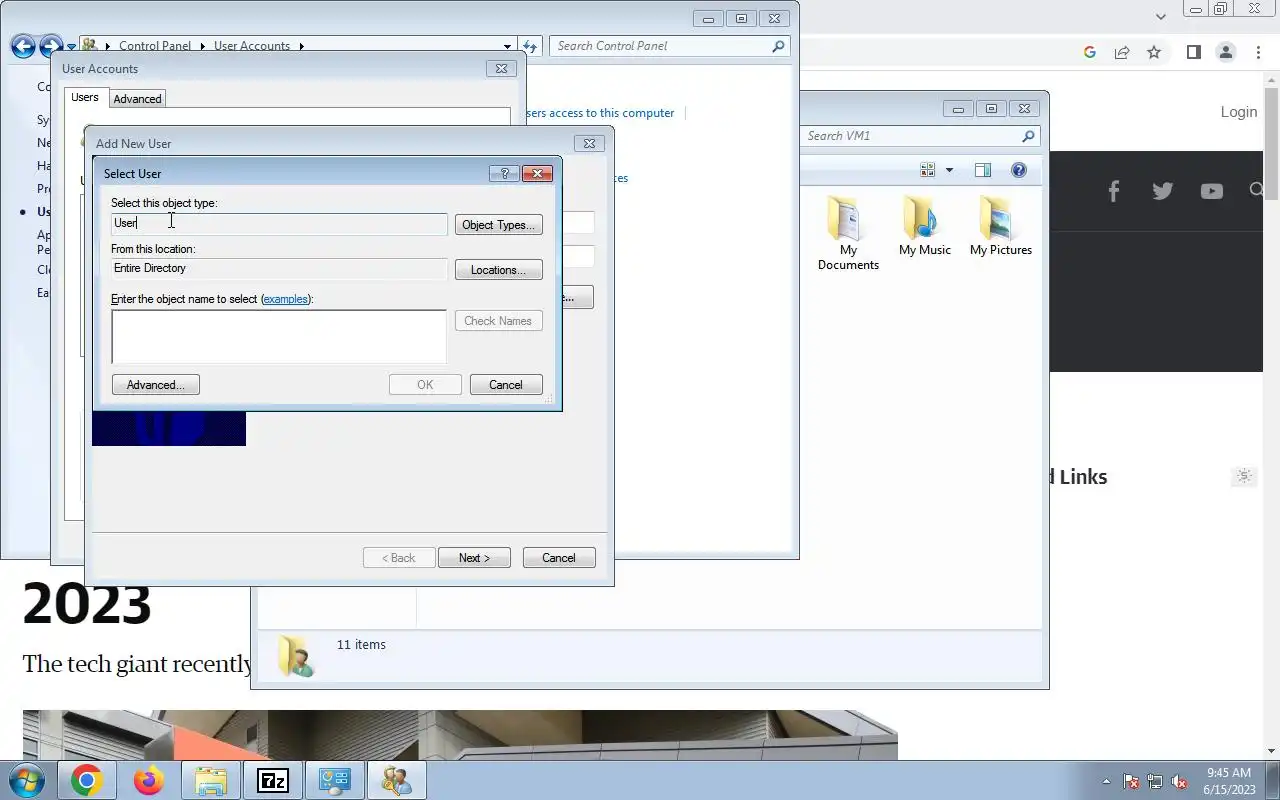Click the Locations button
The width and height of the screenshot is (1280, 800).
[x=499, y=270]
